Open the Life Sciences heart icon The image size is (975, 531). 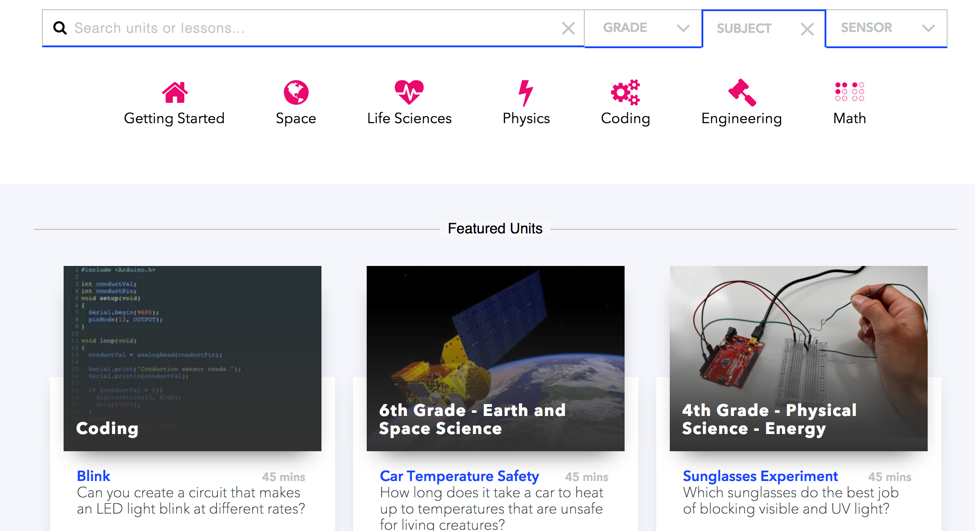409,92
